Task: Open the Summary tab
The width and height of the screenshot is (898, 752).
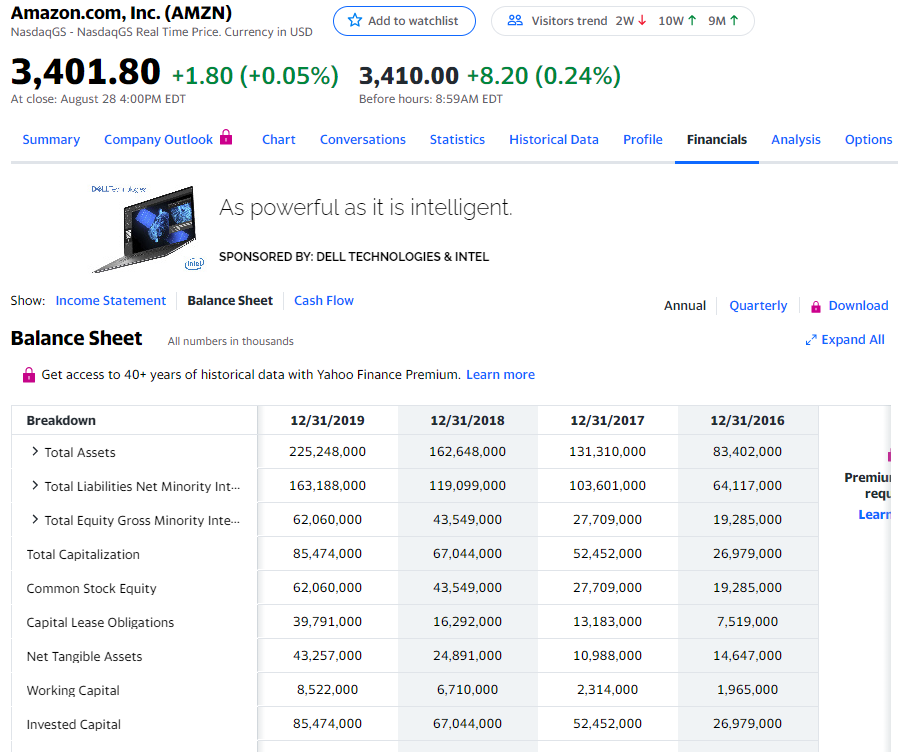Action: point(51,139)
